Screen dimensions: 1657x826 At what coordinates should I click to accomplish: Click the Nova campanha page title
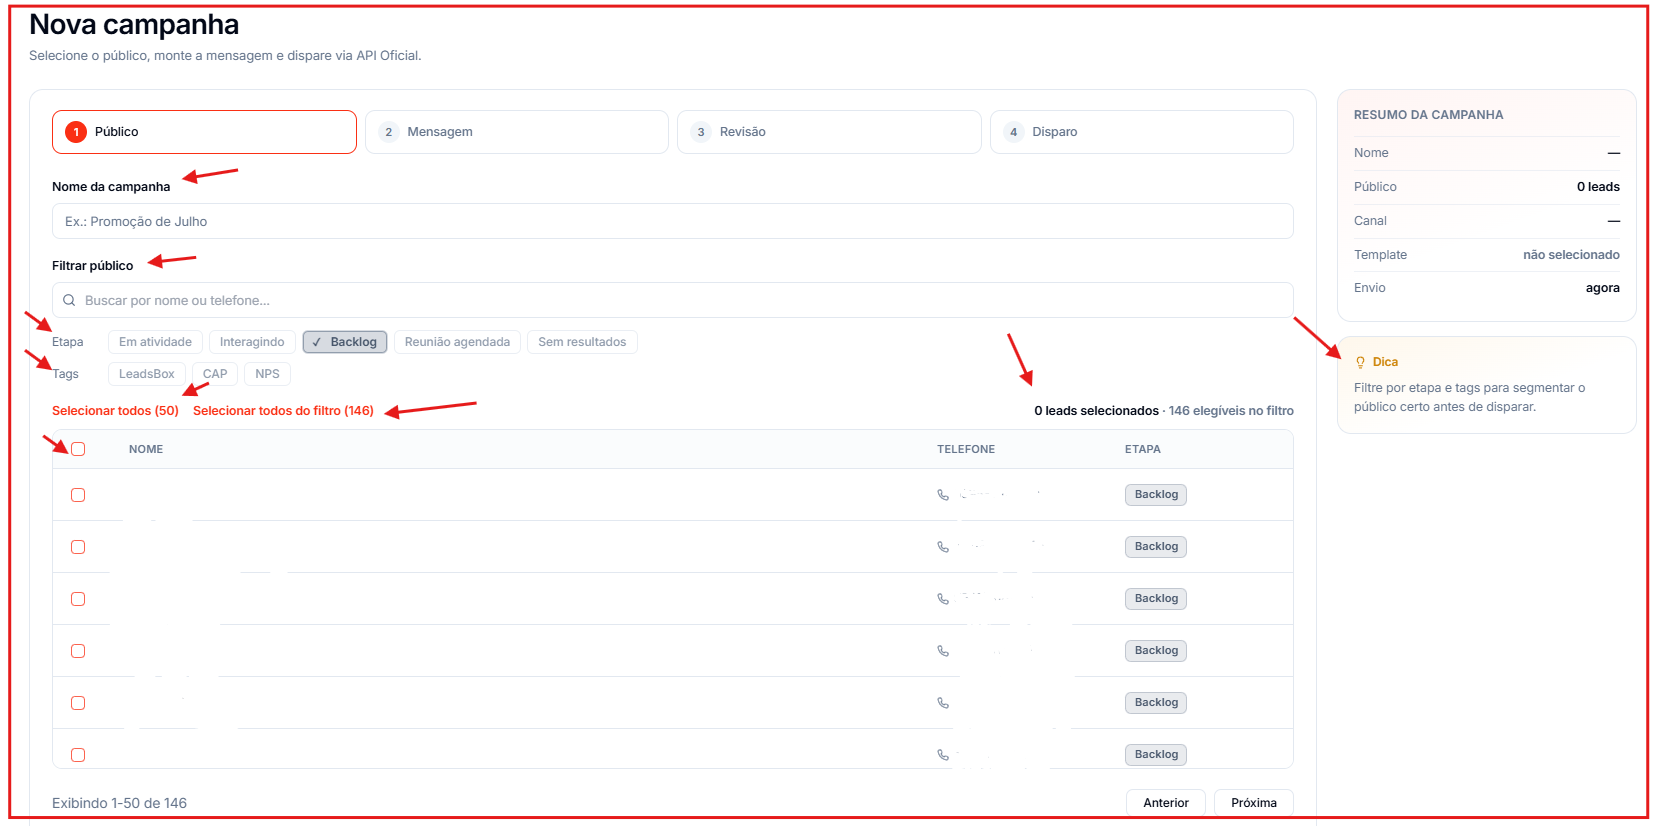134,24
